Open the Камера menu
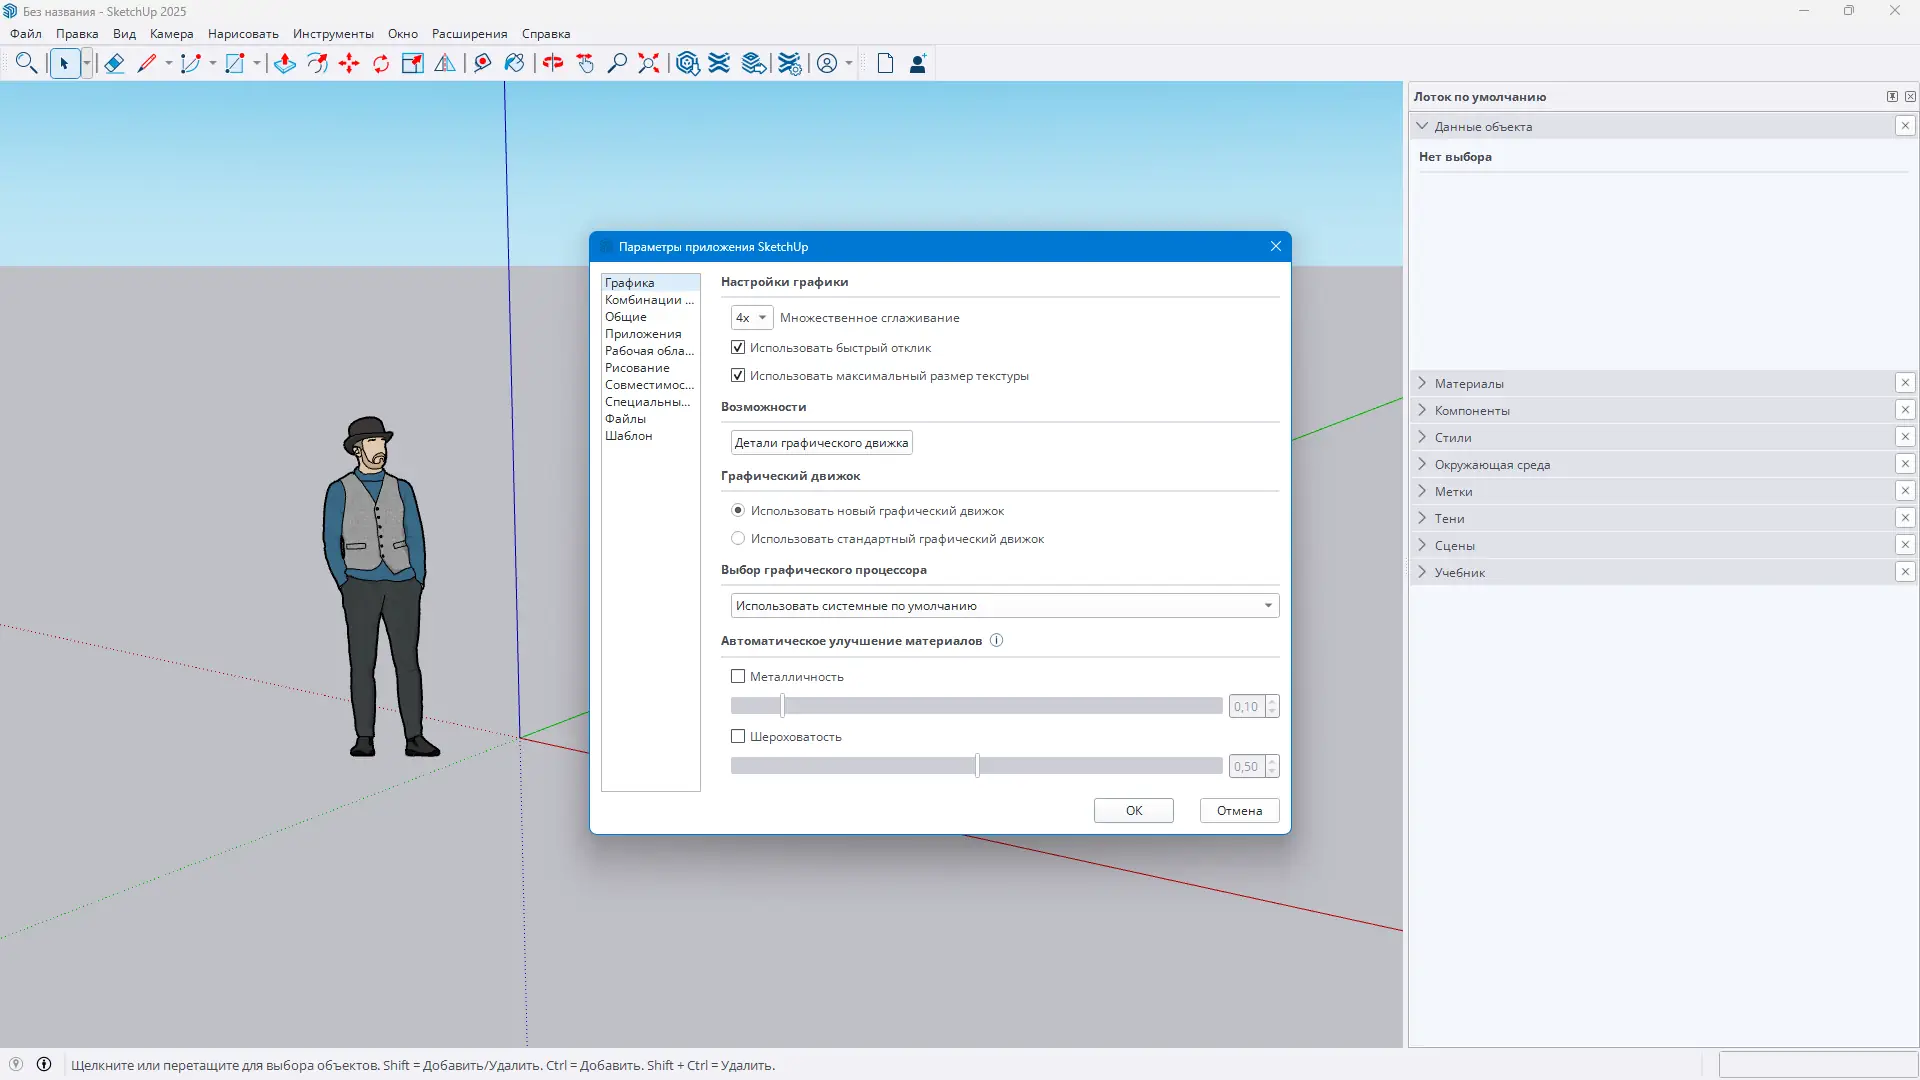 point(171,34)
